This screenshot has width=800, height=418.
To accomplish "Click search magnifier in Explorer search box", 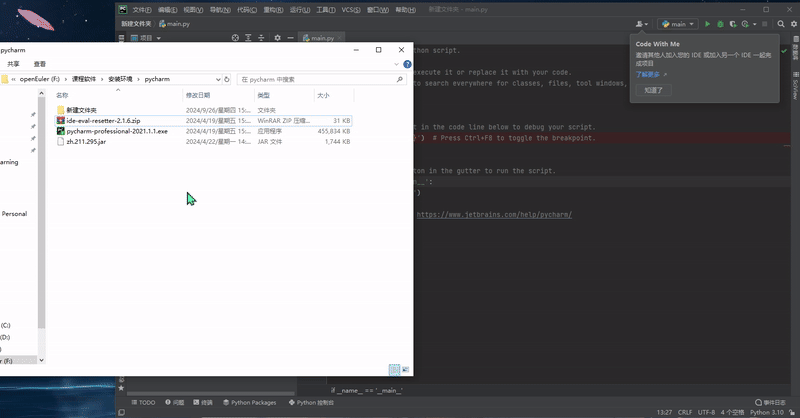I will pyautogui.click(x=399, y=79).
